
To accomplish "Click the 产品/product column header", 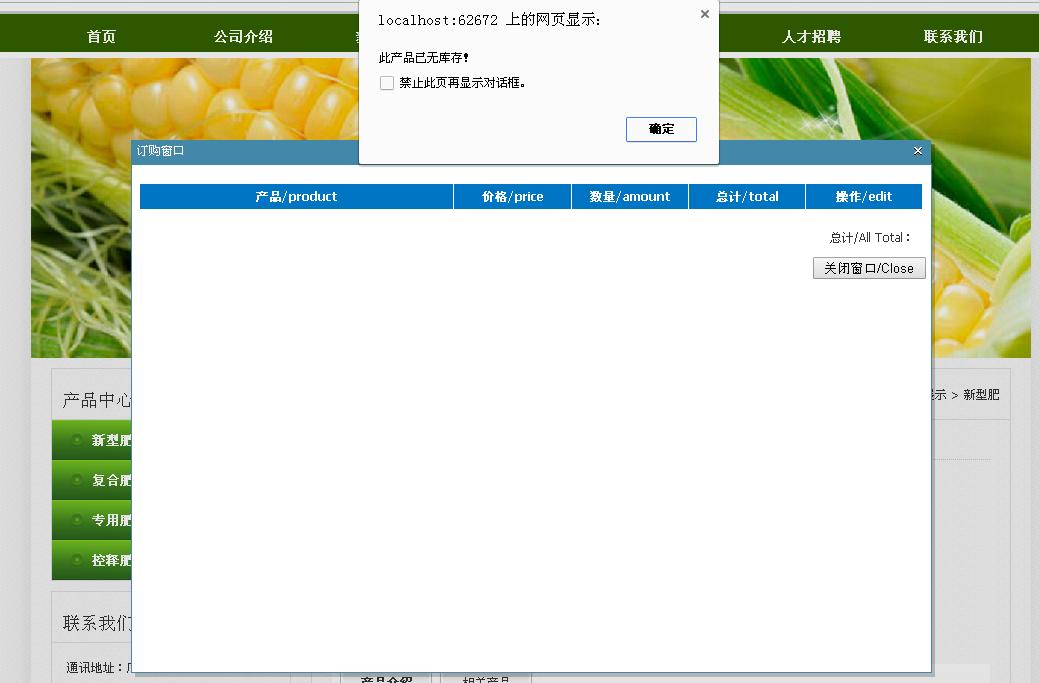I will click(x=296, y=197).
